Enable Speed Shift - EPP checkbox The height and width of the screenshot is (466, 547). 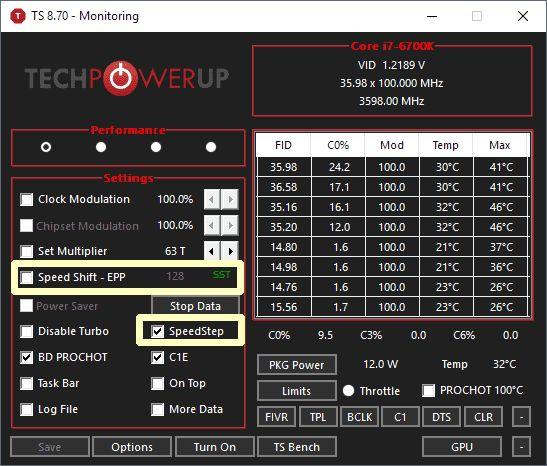27,277
